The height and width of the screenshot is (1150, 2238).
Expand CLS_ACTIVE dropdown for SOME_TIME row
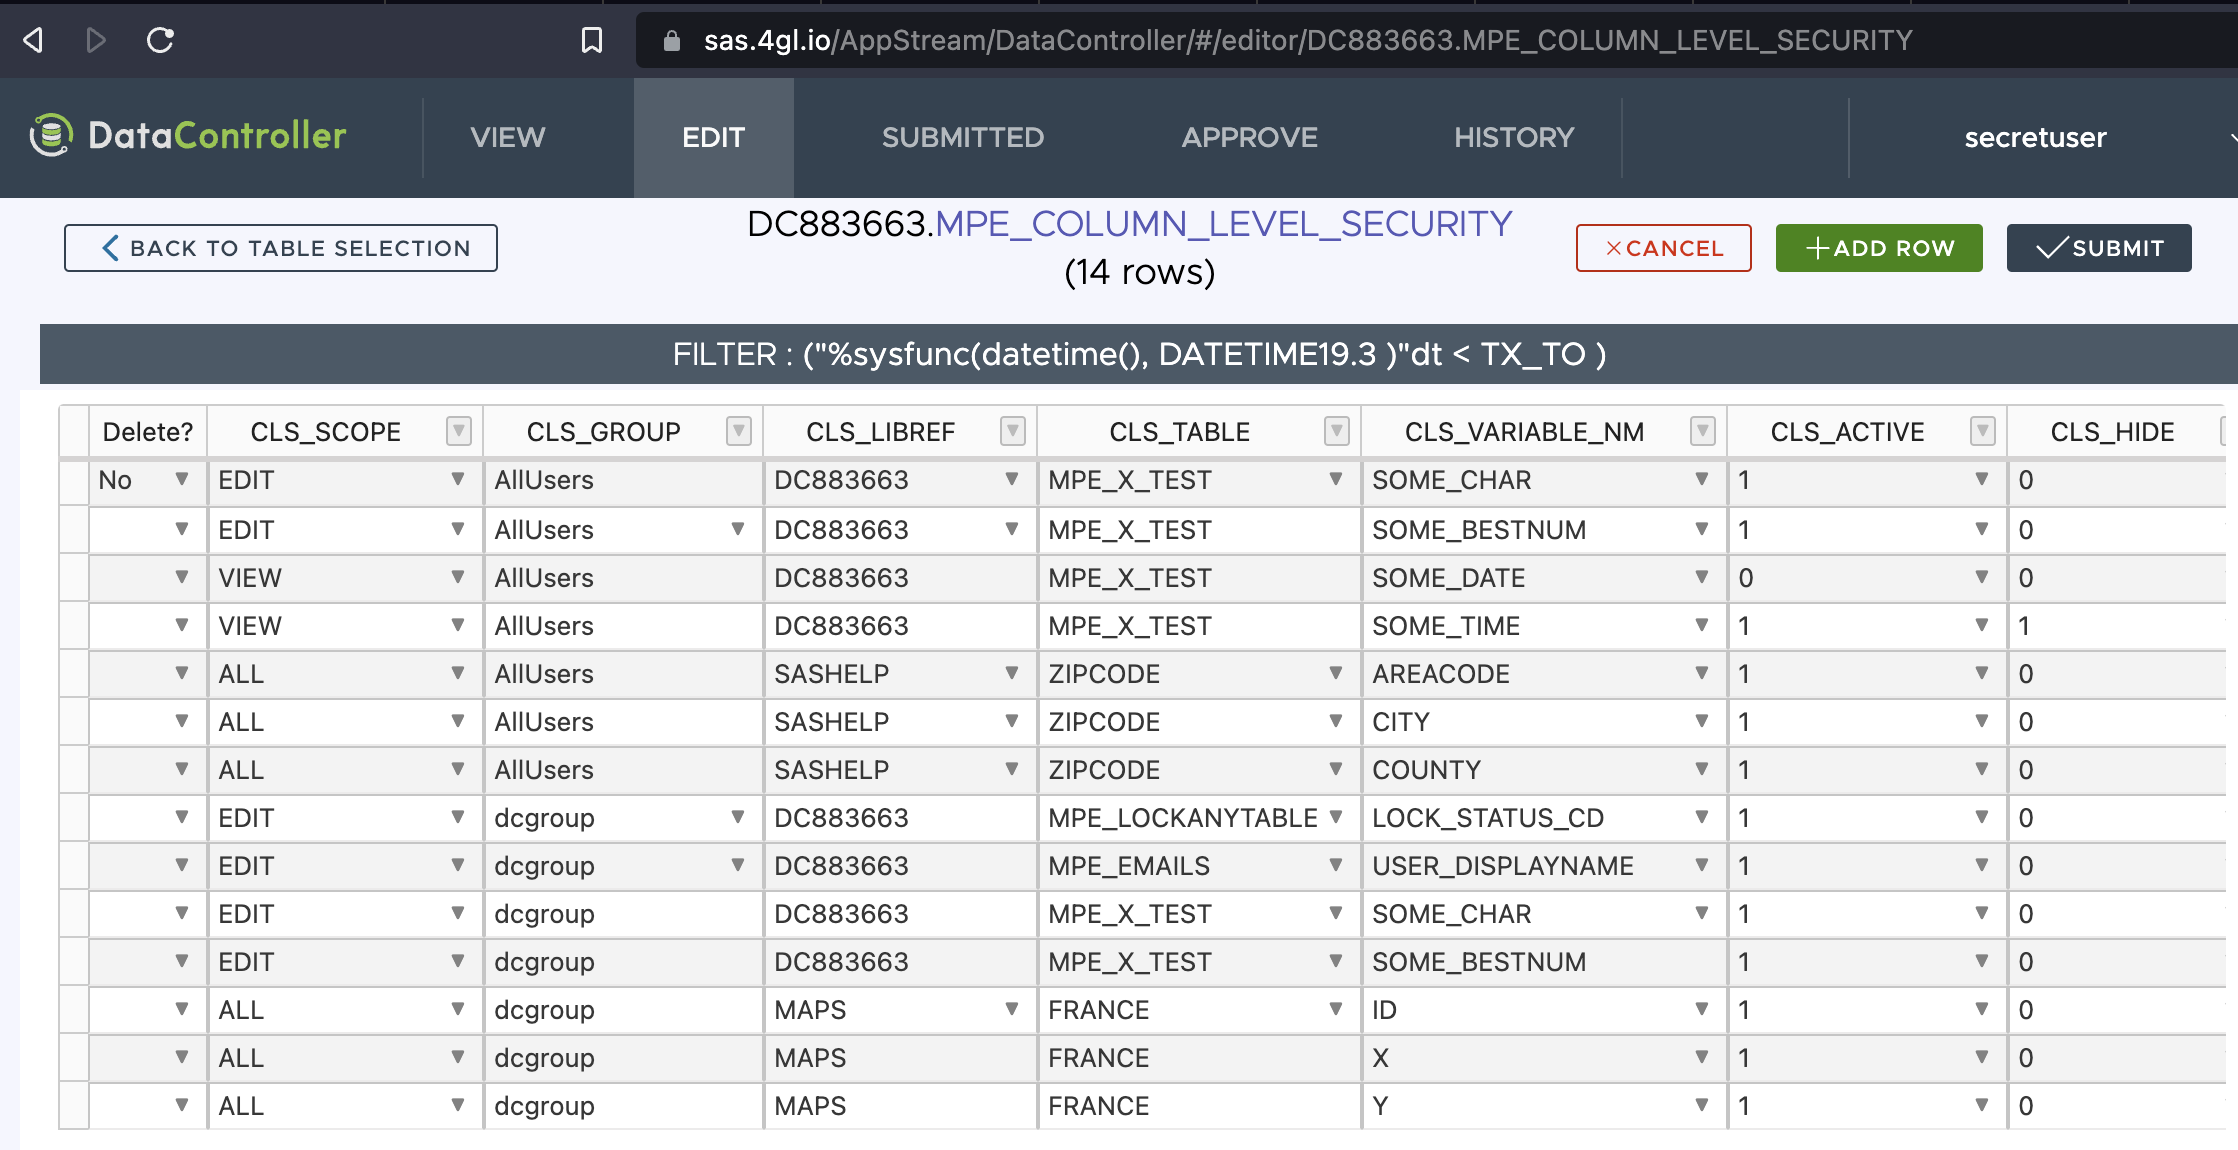point(1982,625)
